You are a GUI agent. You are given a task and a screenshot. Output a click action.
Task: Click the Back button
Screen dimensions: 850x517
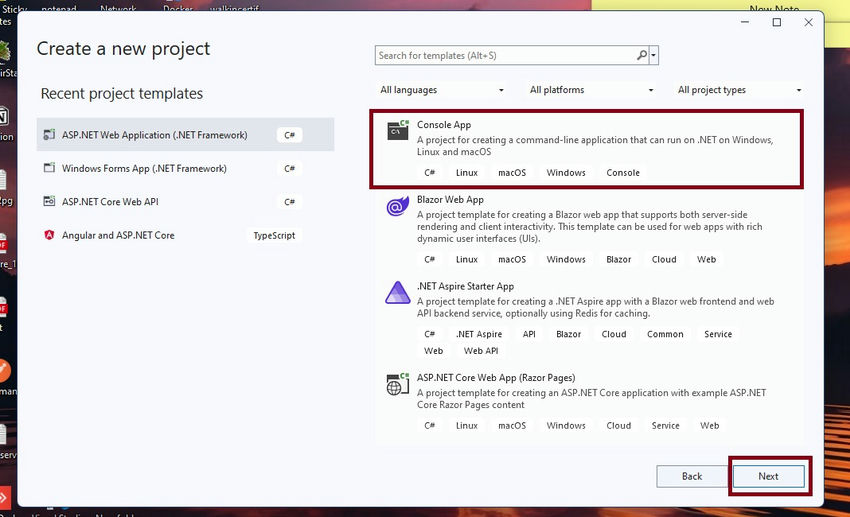pyautogui.click(x=692, y=476)
